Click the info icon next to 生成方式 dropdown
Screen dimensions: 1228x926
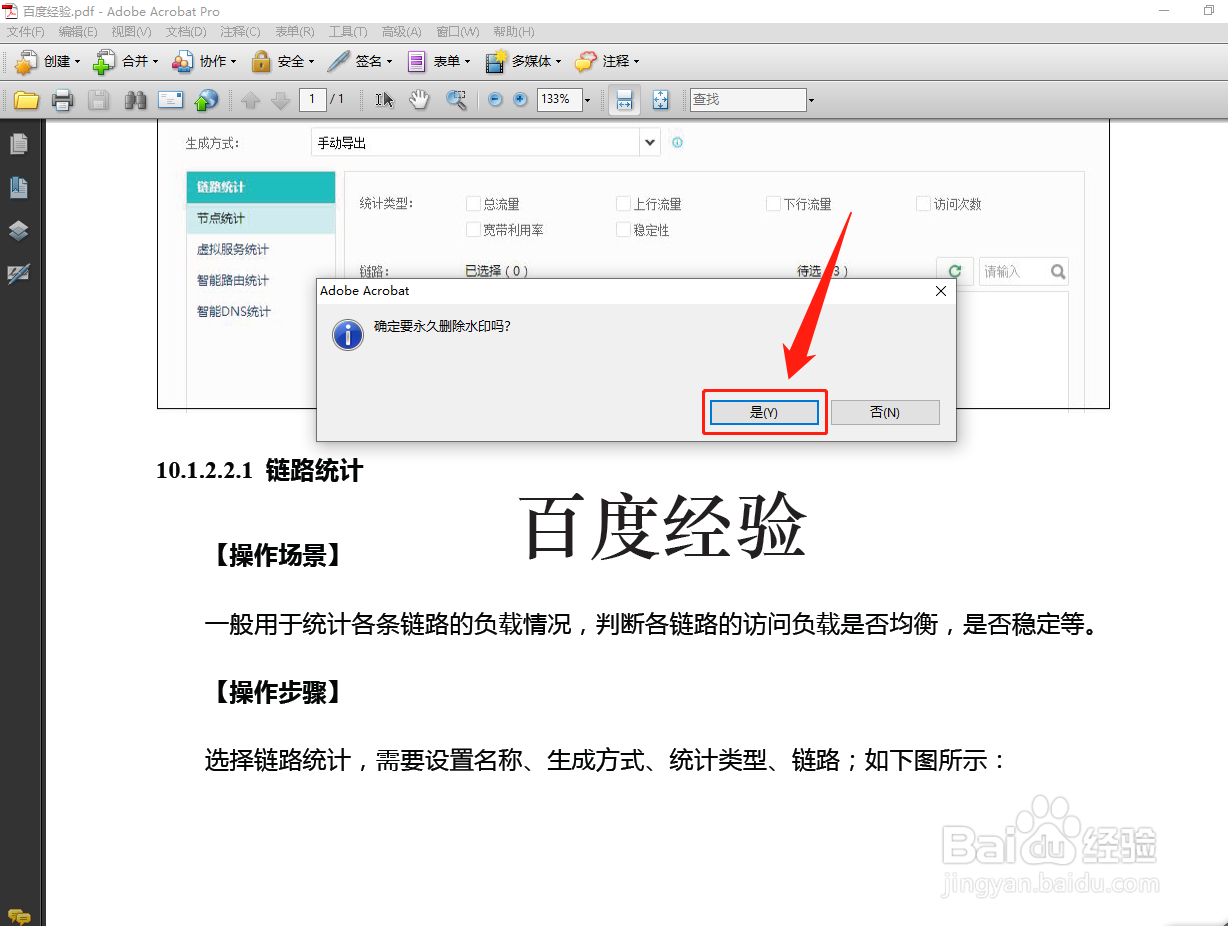tap(677, 143)
